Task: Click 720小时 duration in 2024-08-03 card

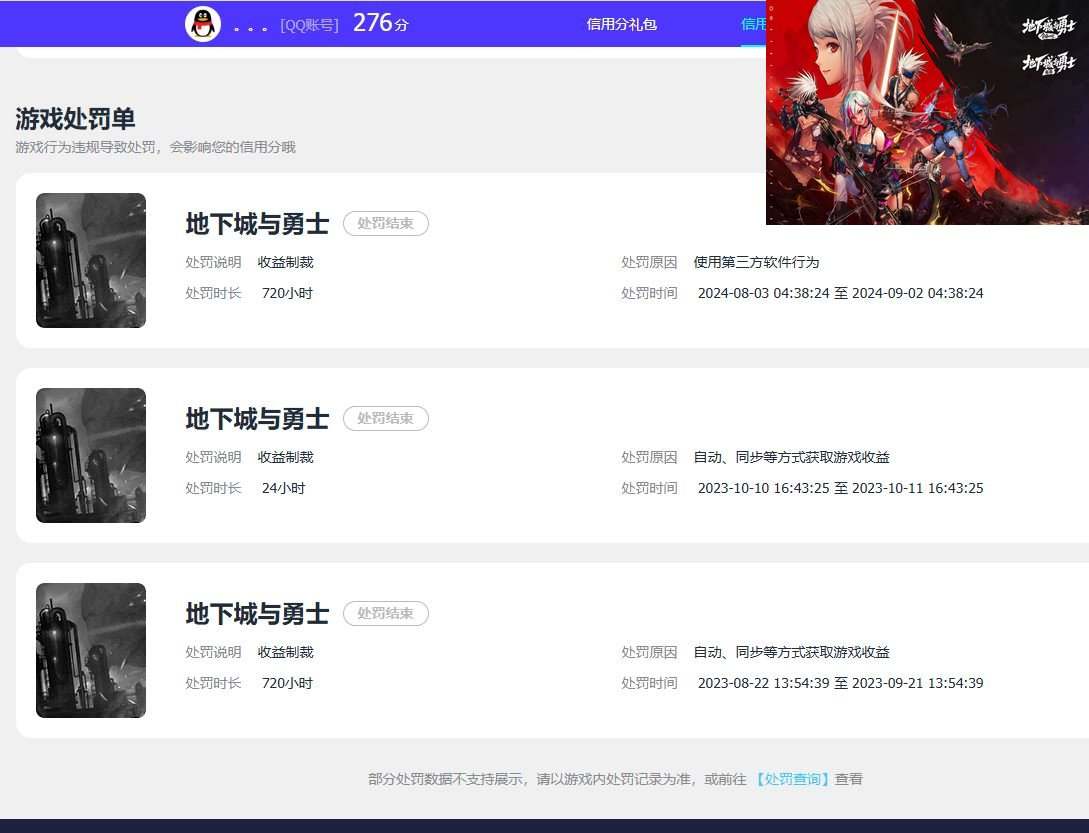Action: 287,293
